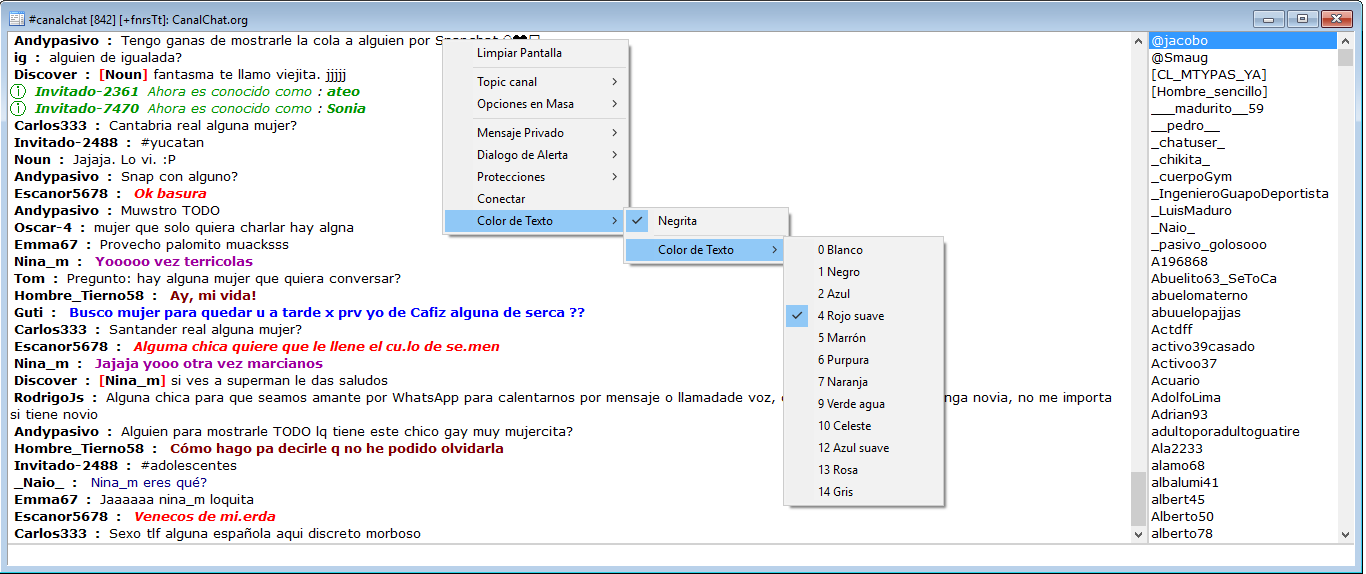Select user @Smaug in the user list
1366x574 pixels.
1243,58
